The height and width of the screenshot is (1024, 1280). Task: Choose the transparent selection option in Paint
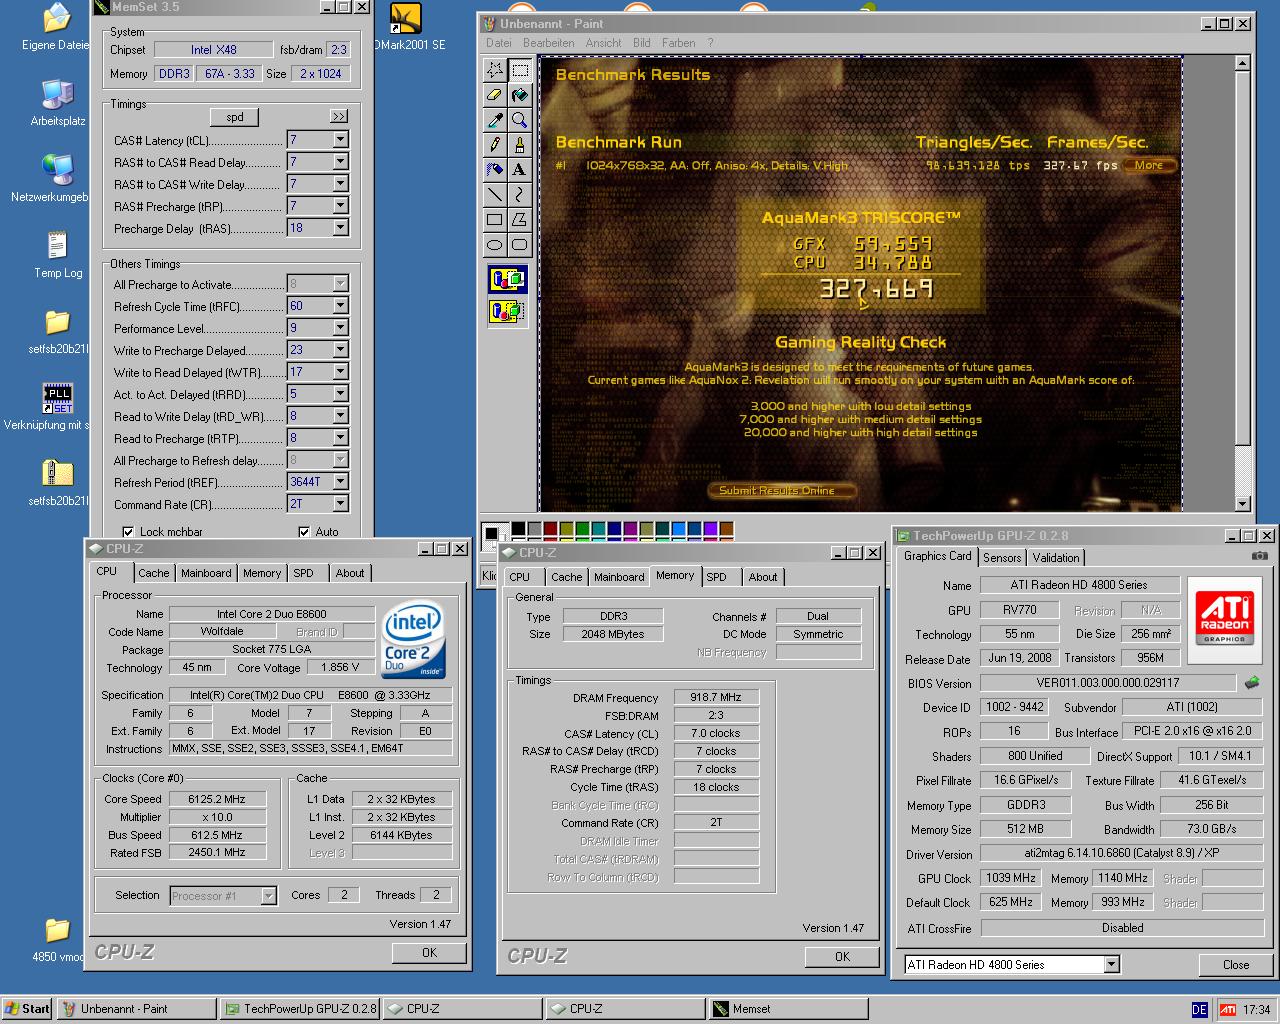pyautogui.click(x=507, y=311)
